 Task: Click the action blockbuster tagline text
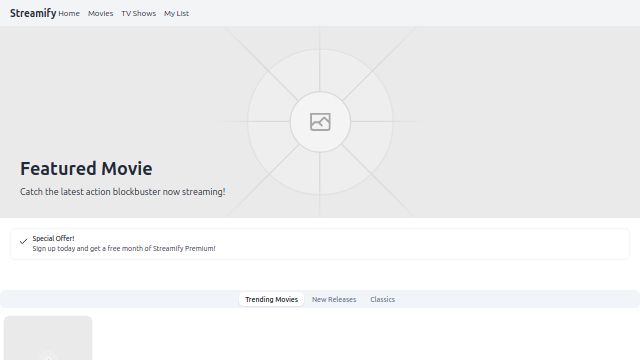pyautogui.click(x=122, y=192)
